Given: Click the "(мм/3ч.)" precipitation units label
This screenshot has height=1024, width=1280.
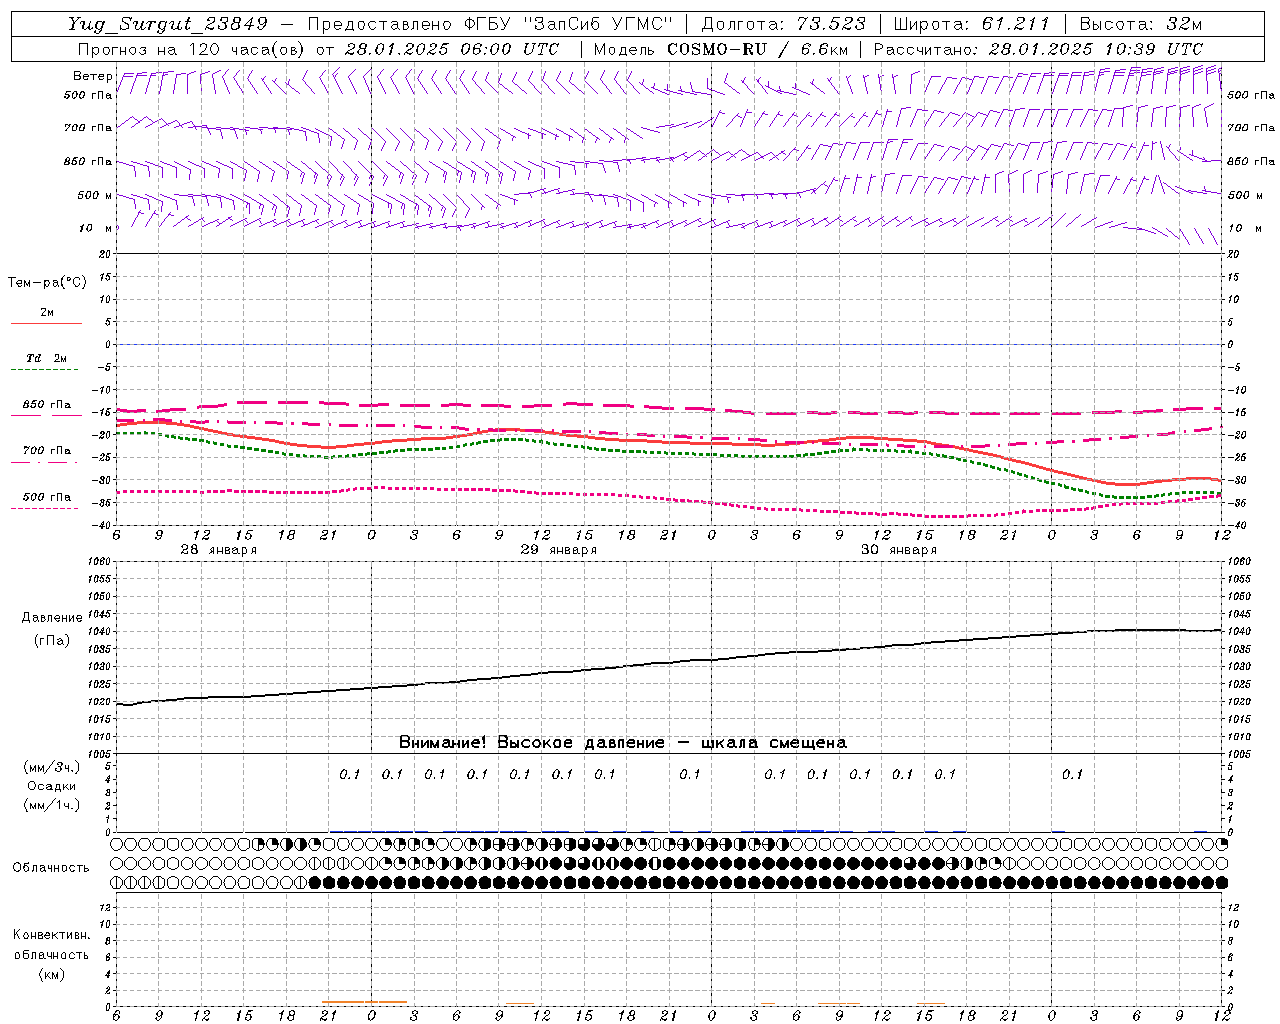Looking at the screenshot, I should 52,767.
